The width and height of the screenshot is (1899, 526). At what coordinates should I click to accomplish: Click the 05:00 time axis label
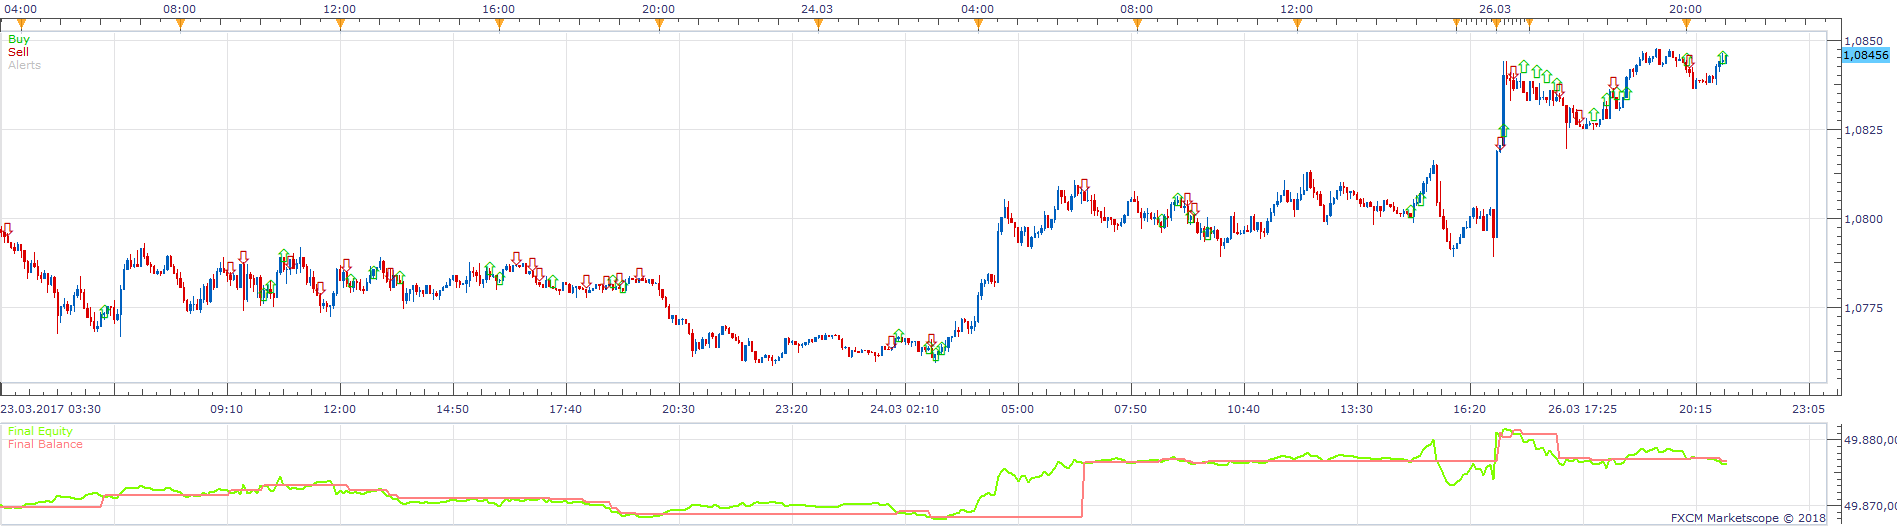(1018, 409)
